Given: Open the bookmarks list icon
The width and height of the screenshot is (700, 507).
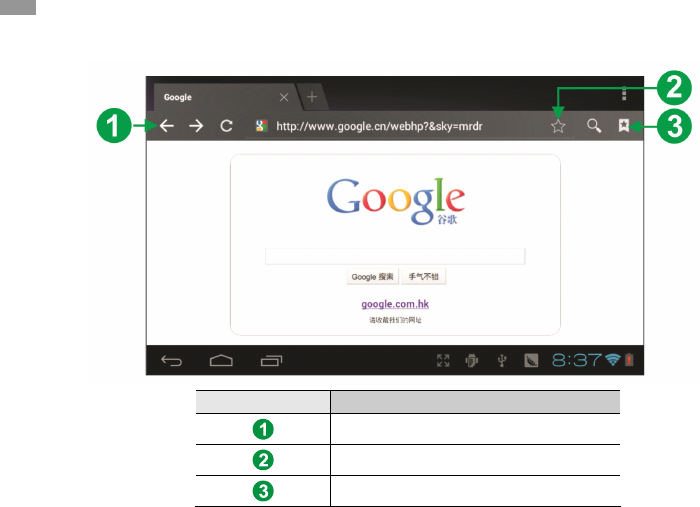Looking at the screenshot, I should point(624,125).
